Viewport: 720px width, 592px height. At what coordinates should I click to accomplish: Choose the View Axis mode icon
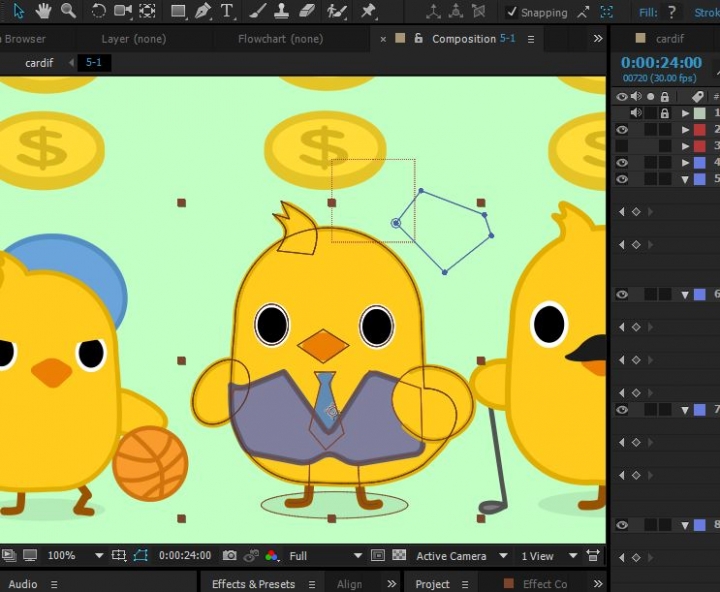tap(478, 12)
